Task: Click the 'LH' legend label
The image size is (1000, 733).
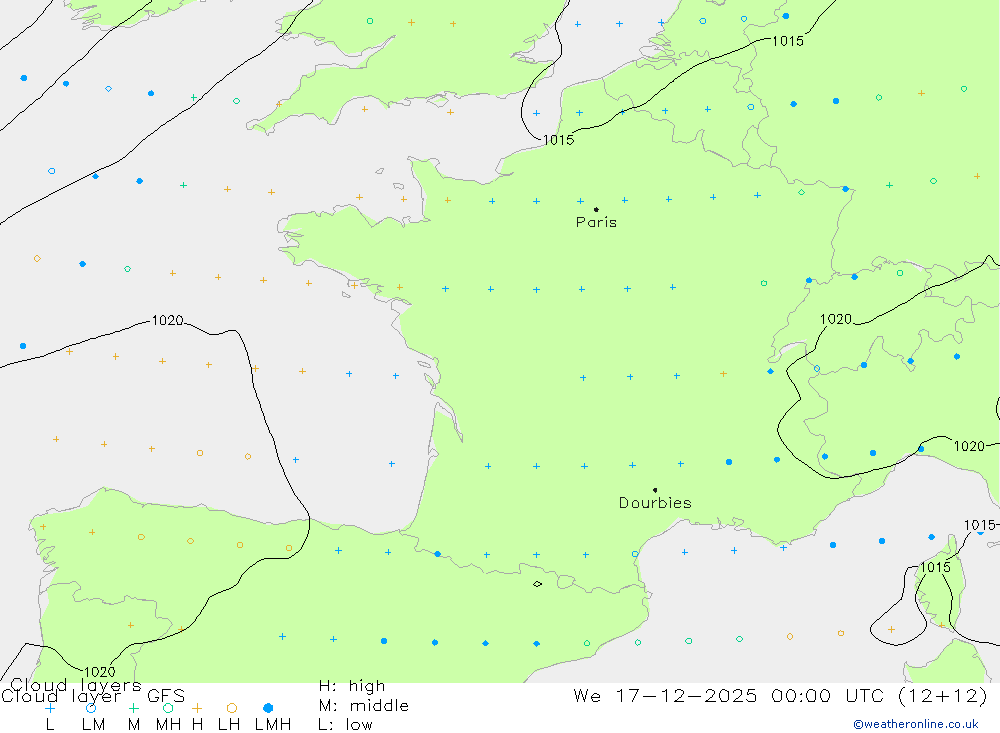Action: click(229, 725)
